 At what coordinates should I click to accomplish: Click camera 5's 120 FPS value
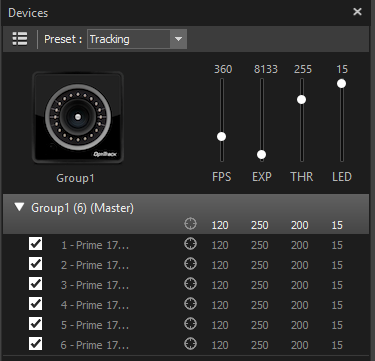click(x=220, y=325)
